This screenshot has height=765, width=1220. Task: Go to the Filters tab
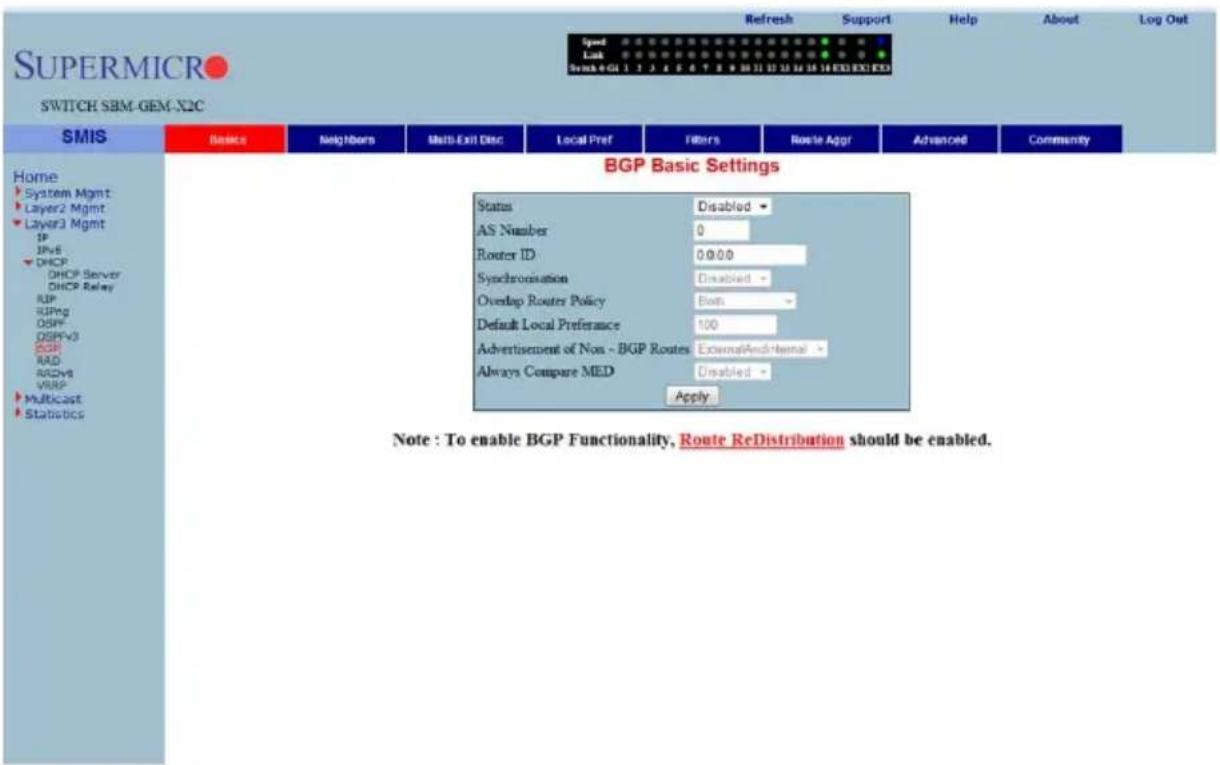[702, 141]
